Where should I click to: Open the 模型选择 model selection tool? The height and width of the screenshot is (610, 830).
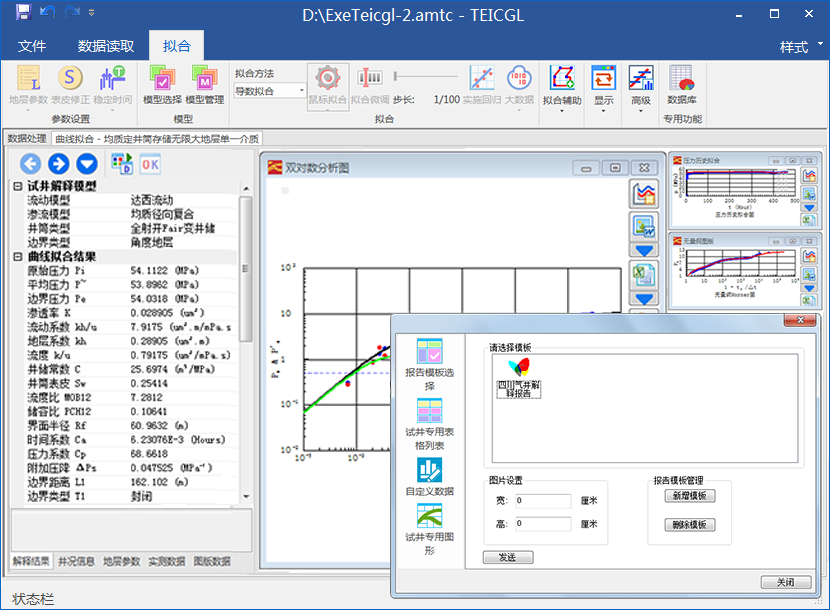click(162, 85)
